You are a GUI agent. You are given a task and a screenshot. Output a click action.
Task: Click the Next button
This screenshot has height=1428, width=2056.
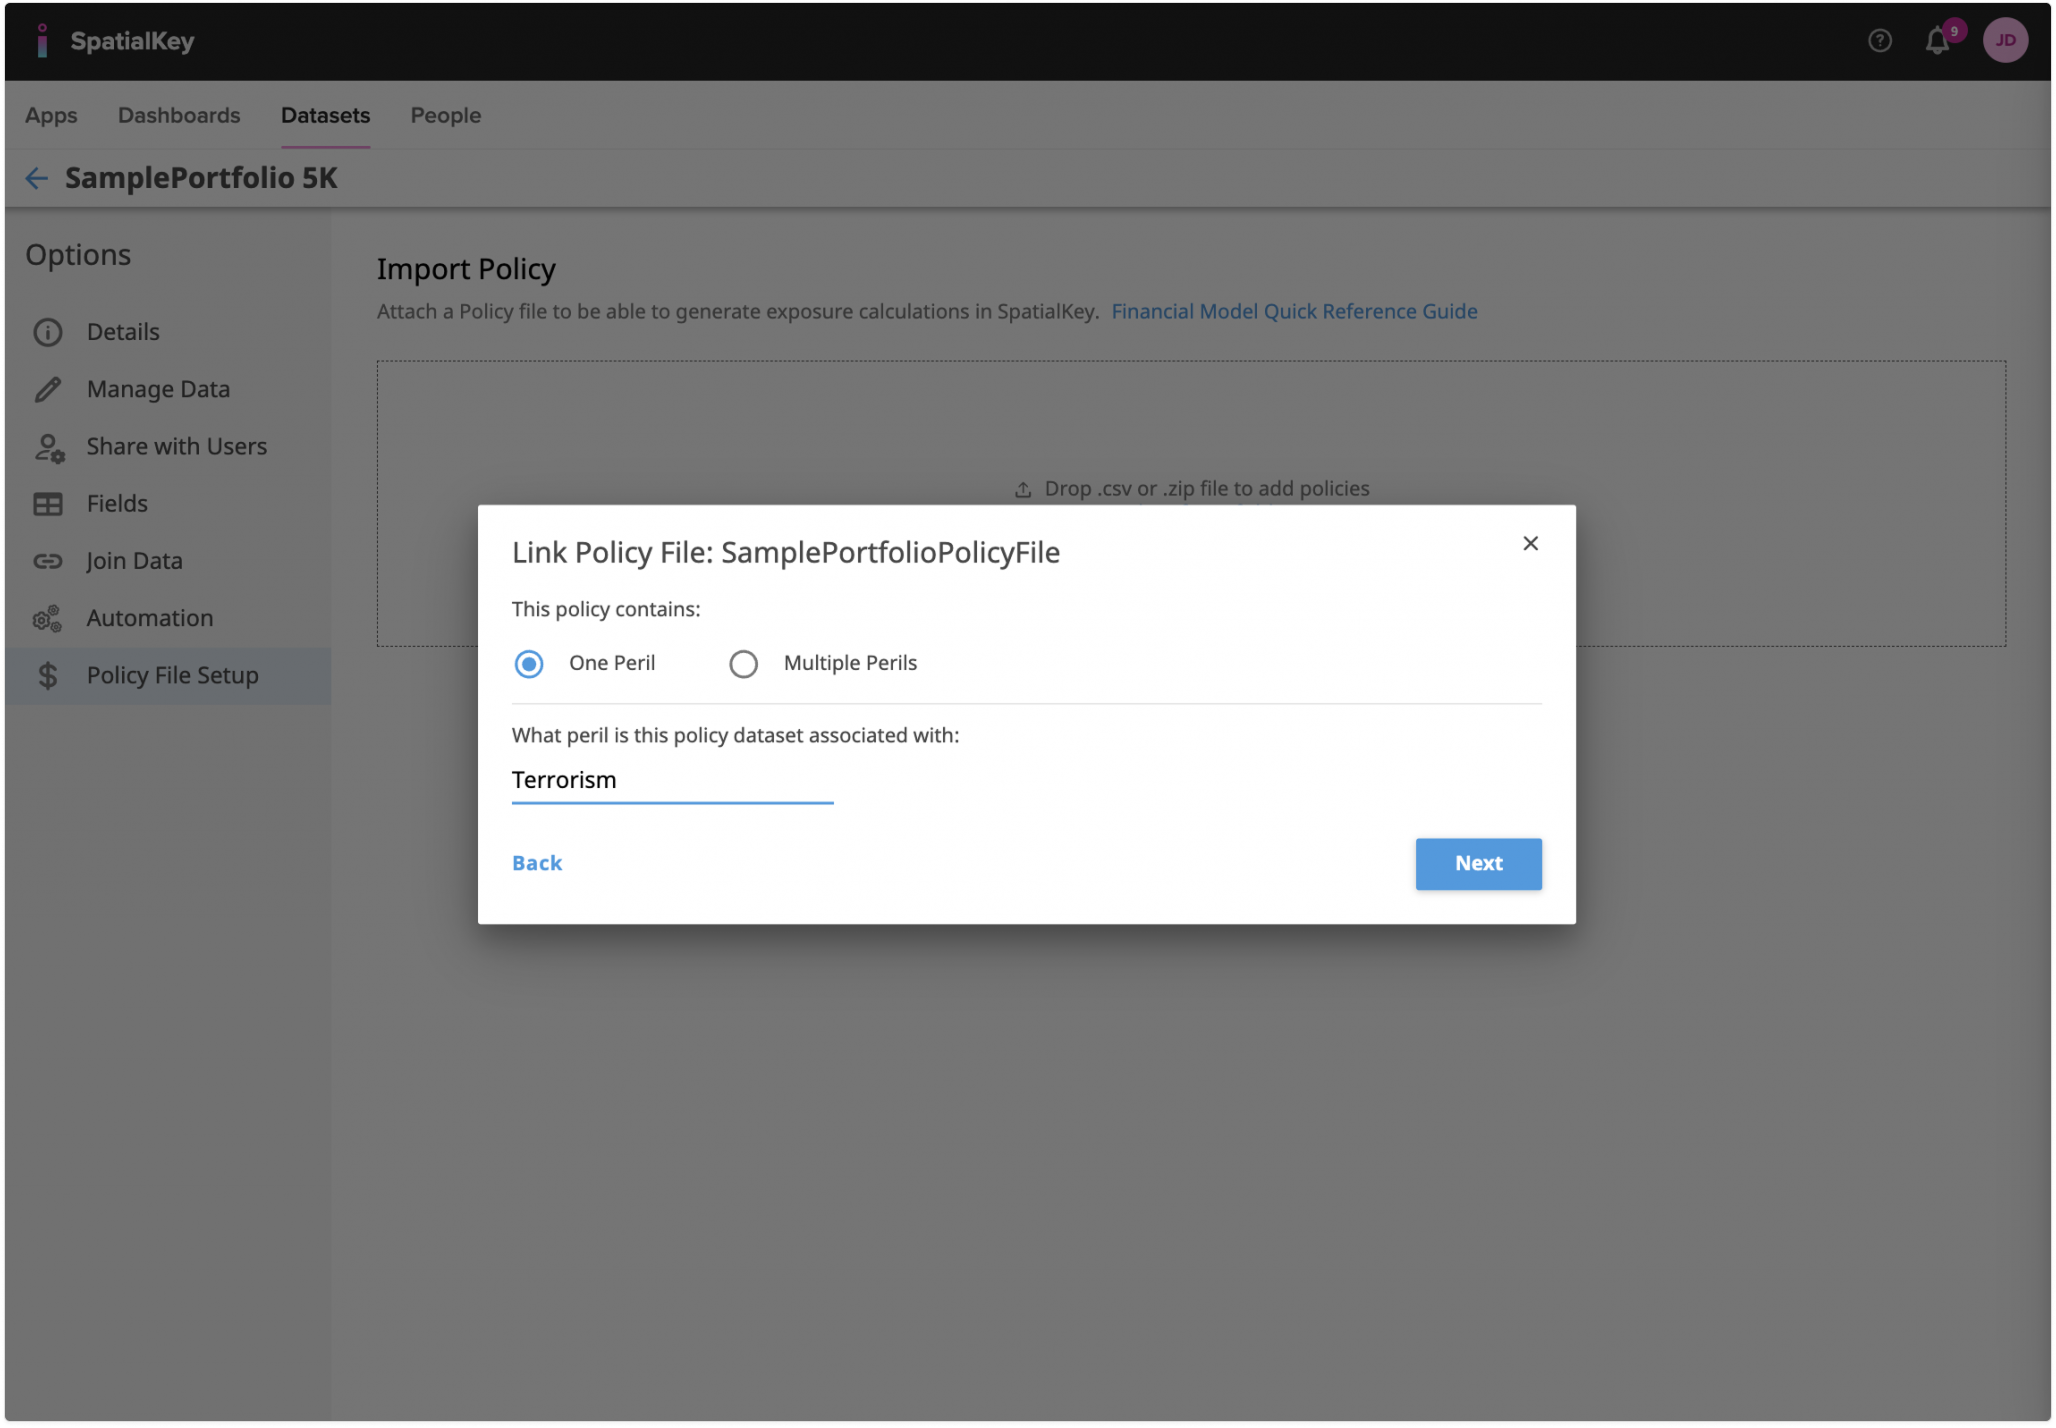click(x=1477, y=864)
